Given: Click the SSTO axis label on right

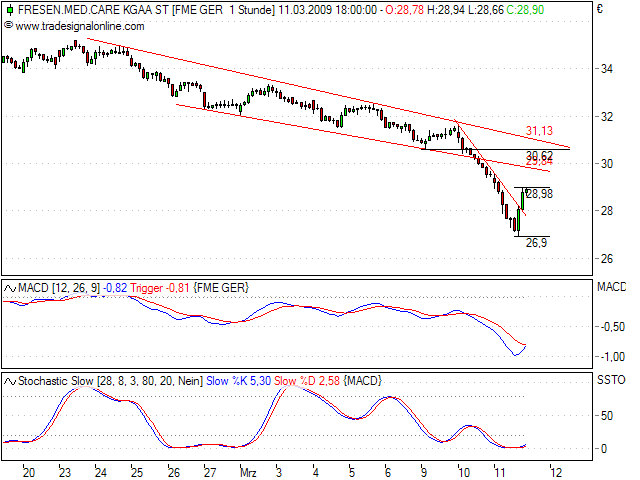Looking at the screenshot, I should pyautogui.click(x=610, y=381).
